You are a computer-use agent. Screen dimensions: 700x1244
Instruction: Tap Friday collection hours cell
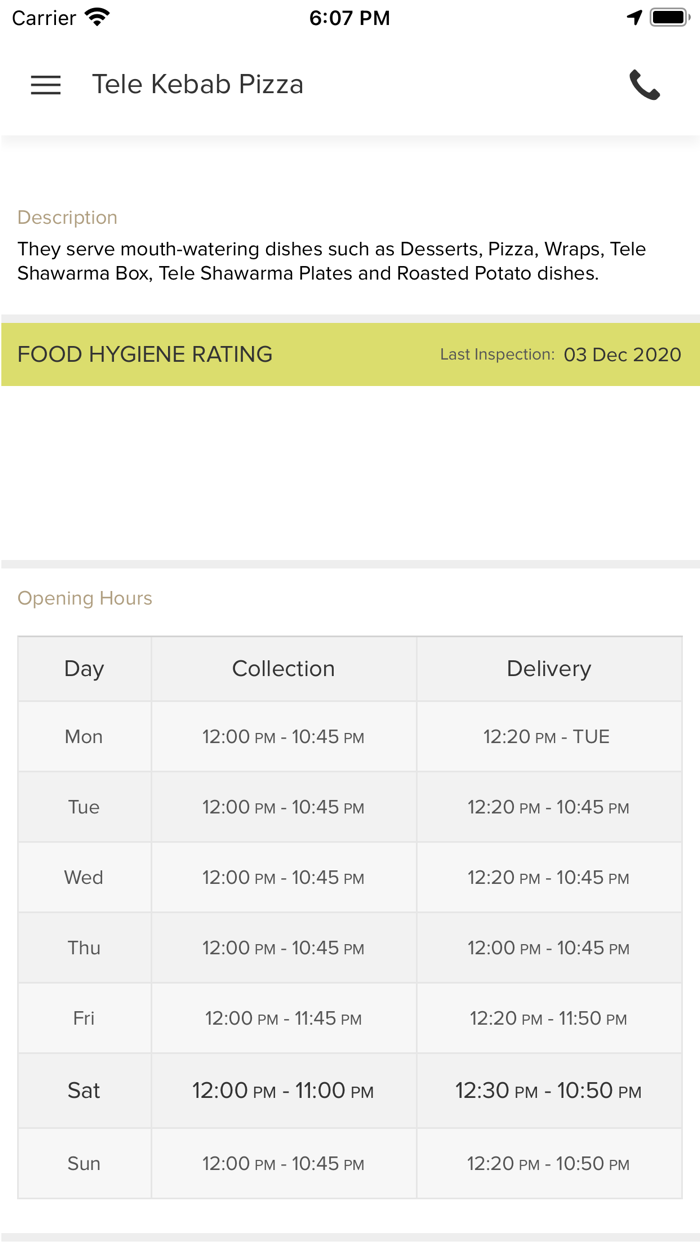click(283, 1019)
